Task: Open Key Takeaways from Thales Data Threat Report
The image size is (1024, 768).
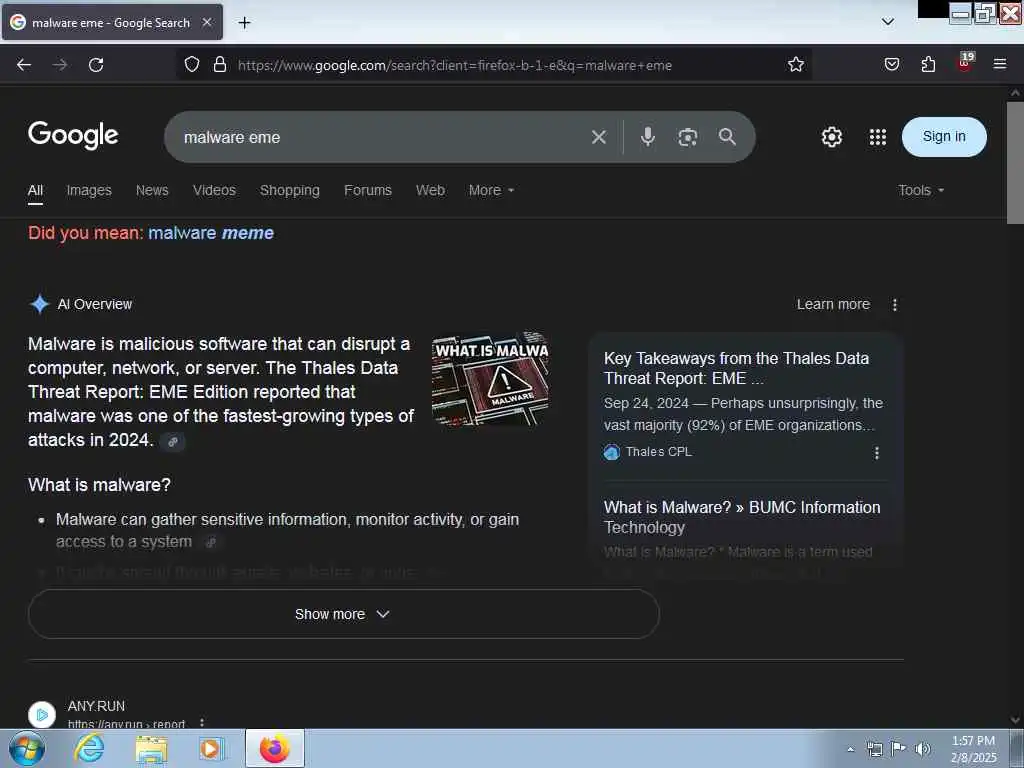Action: (x=736, y=368)
